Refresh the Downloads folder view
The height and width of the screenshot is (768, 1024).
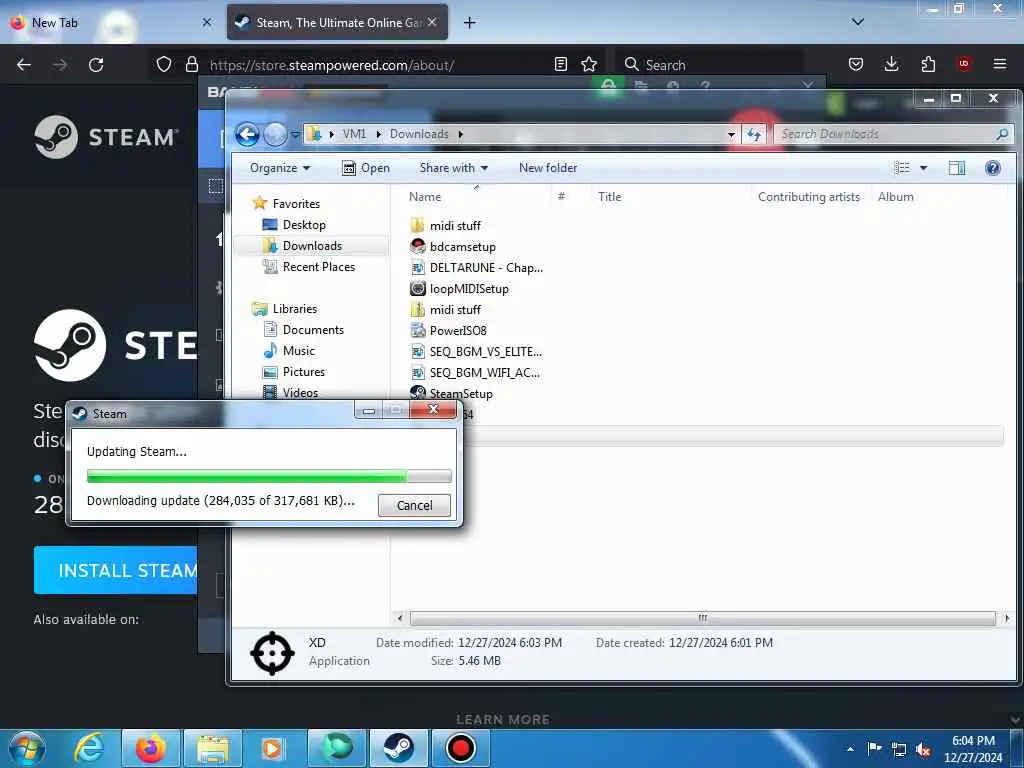coord(754,135)
